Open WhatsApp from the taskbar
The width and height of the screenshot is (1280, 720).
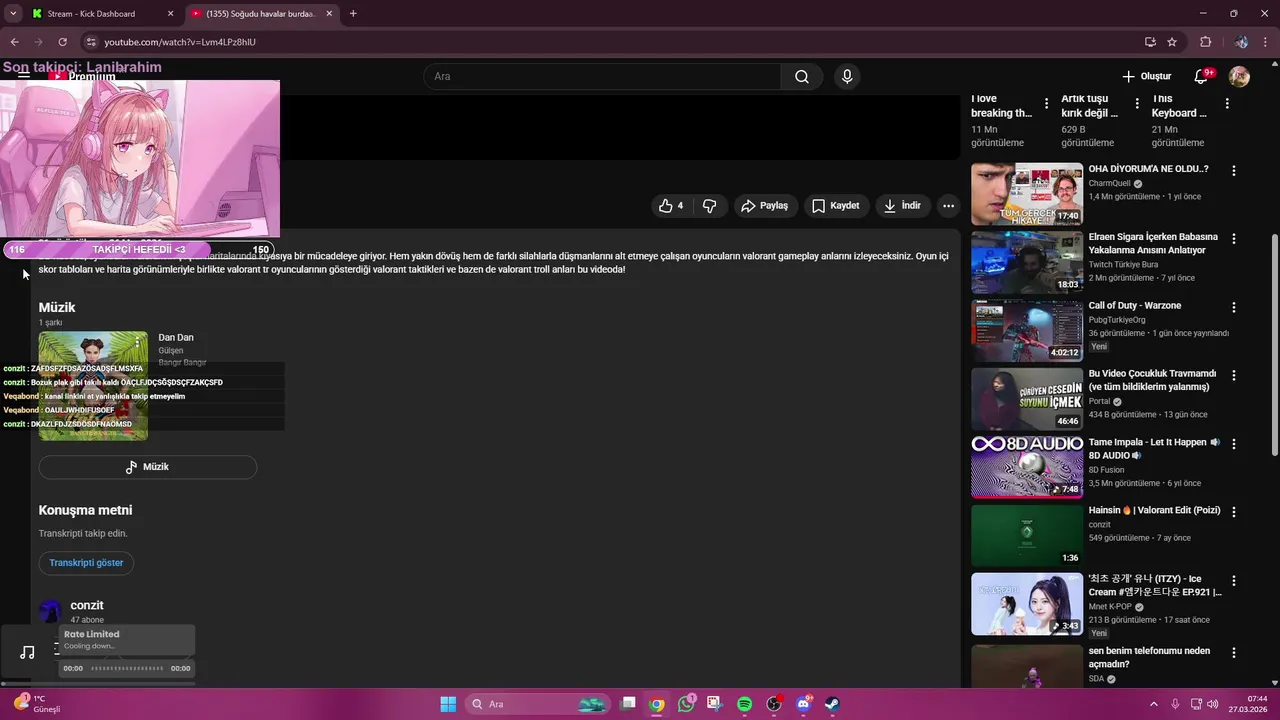click(x=685, y=704)
